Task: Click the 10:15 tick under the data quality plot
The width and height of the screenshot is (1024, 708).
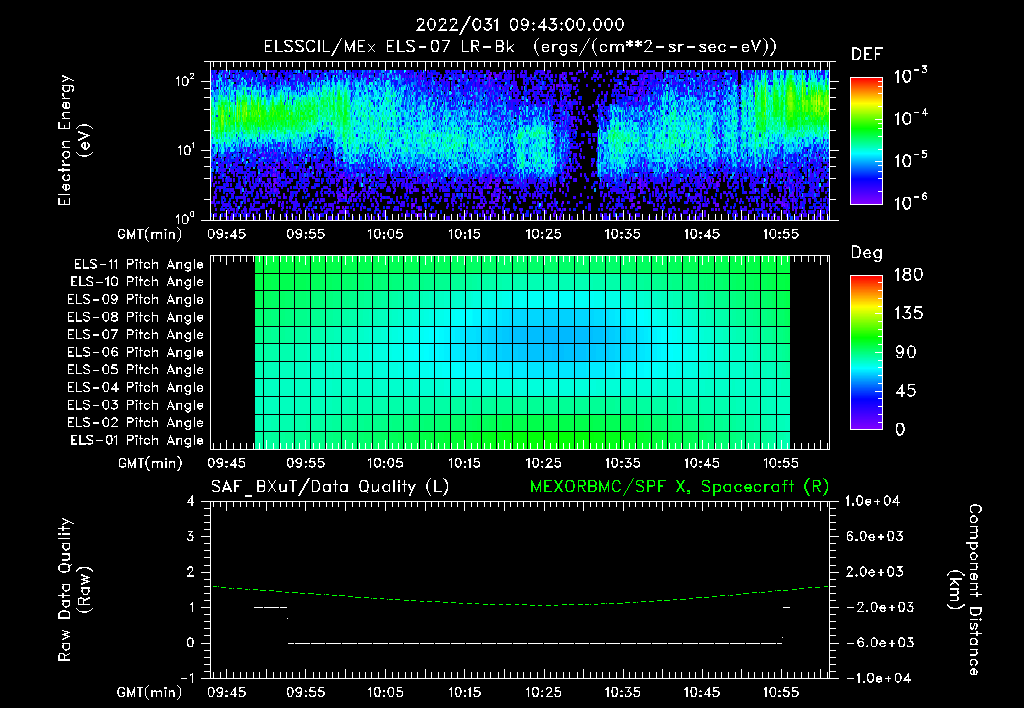Action: coord(464,692)
